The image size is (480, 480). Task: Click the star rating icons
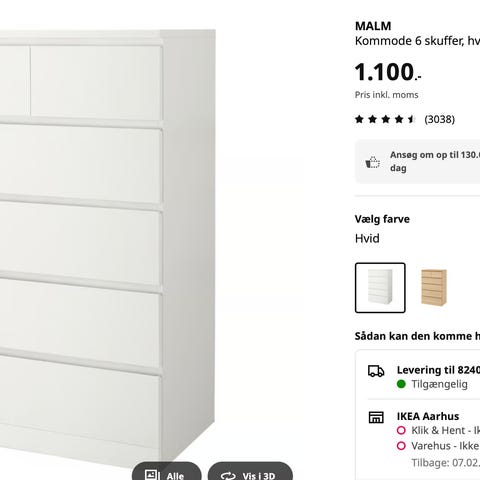(385, 119)
